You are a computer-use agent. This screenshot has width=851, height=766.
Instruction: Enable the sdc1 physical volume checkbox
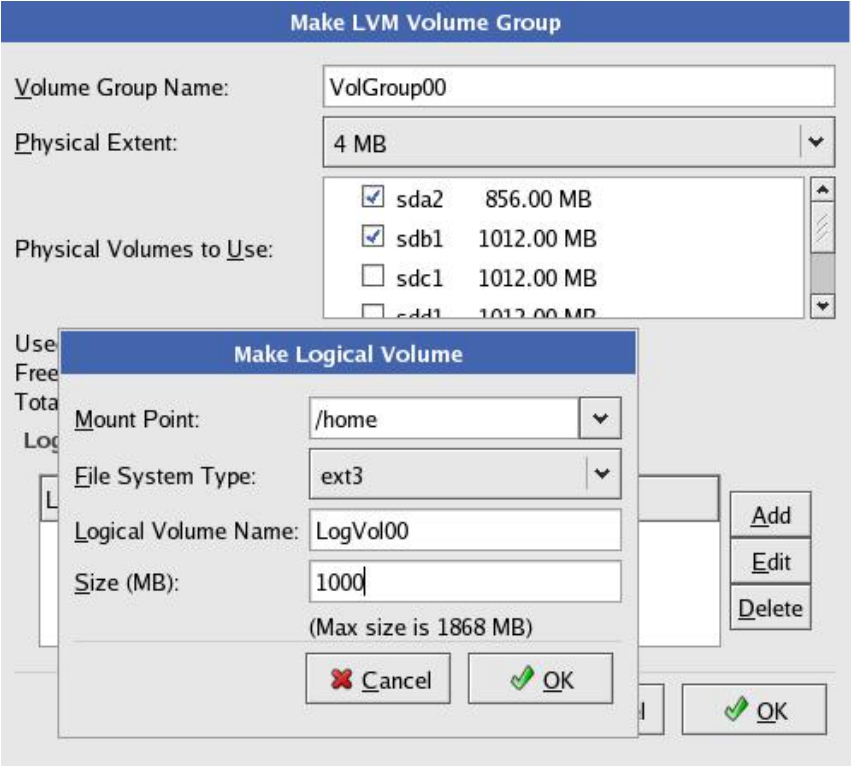point(373,278)
